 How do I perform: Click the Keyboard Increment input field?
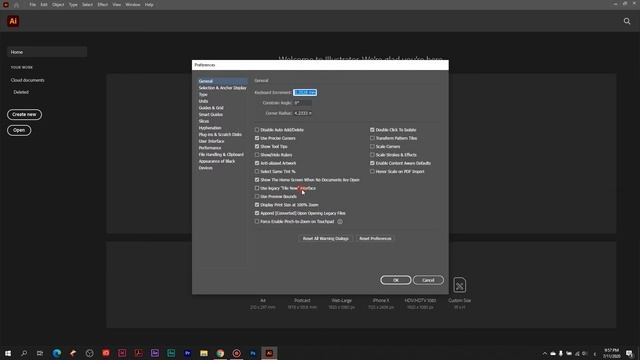[305, 93]
